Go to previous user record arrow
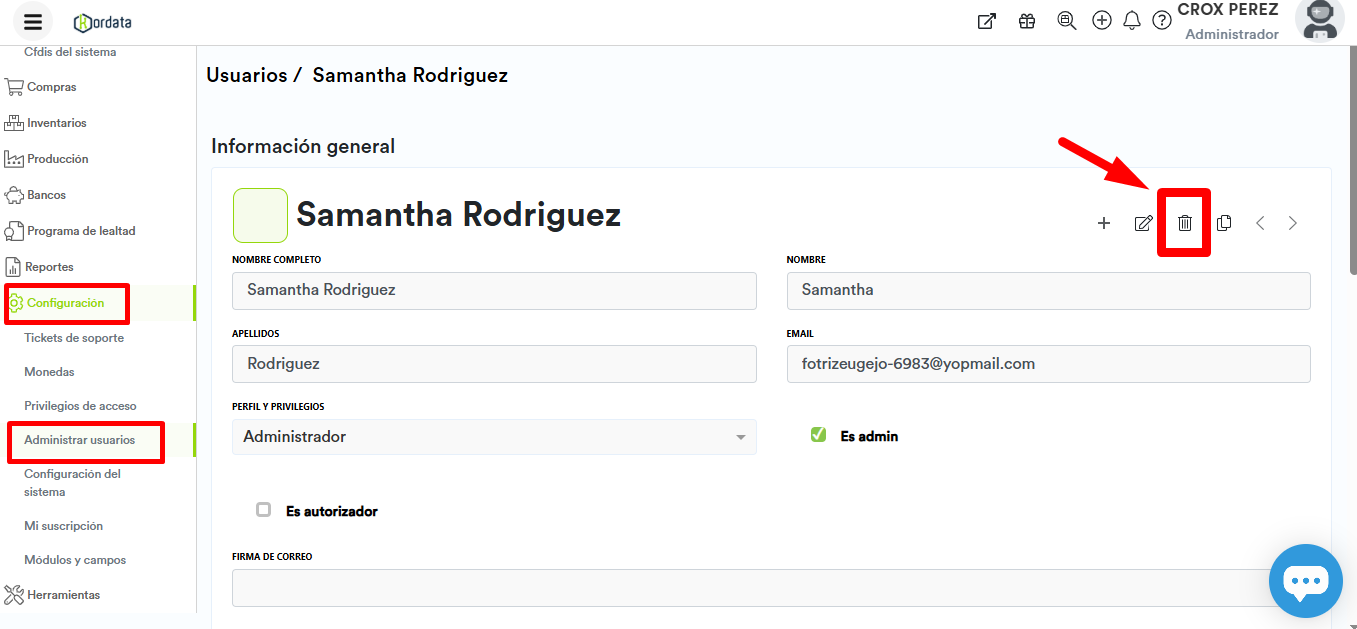Viewport: 1357px width, 629px height. coord(1260,223)
